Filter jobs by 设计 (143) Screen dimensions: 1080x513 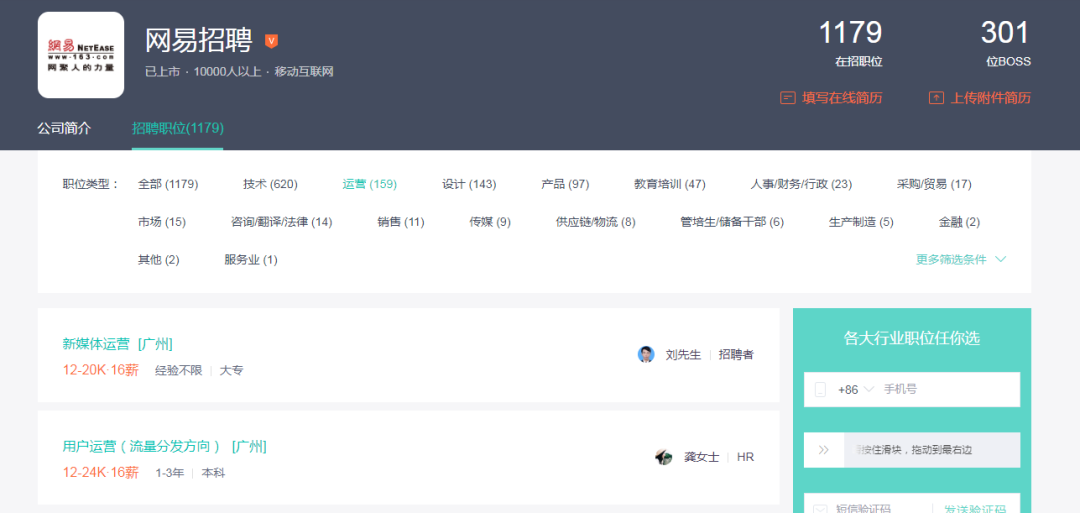point(469,184)
